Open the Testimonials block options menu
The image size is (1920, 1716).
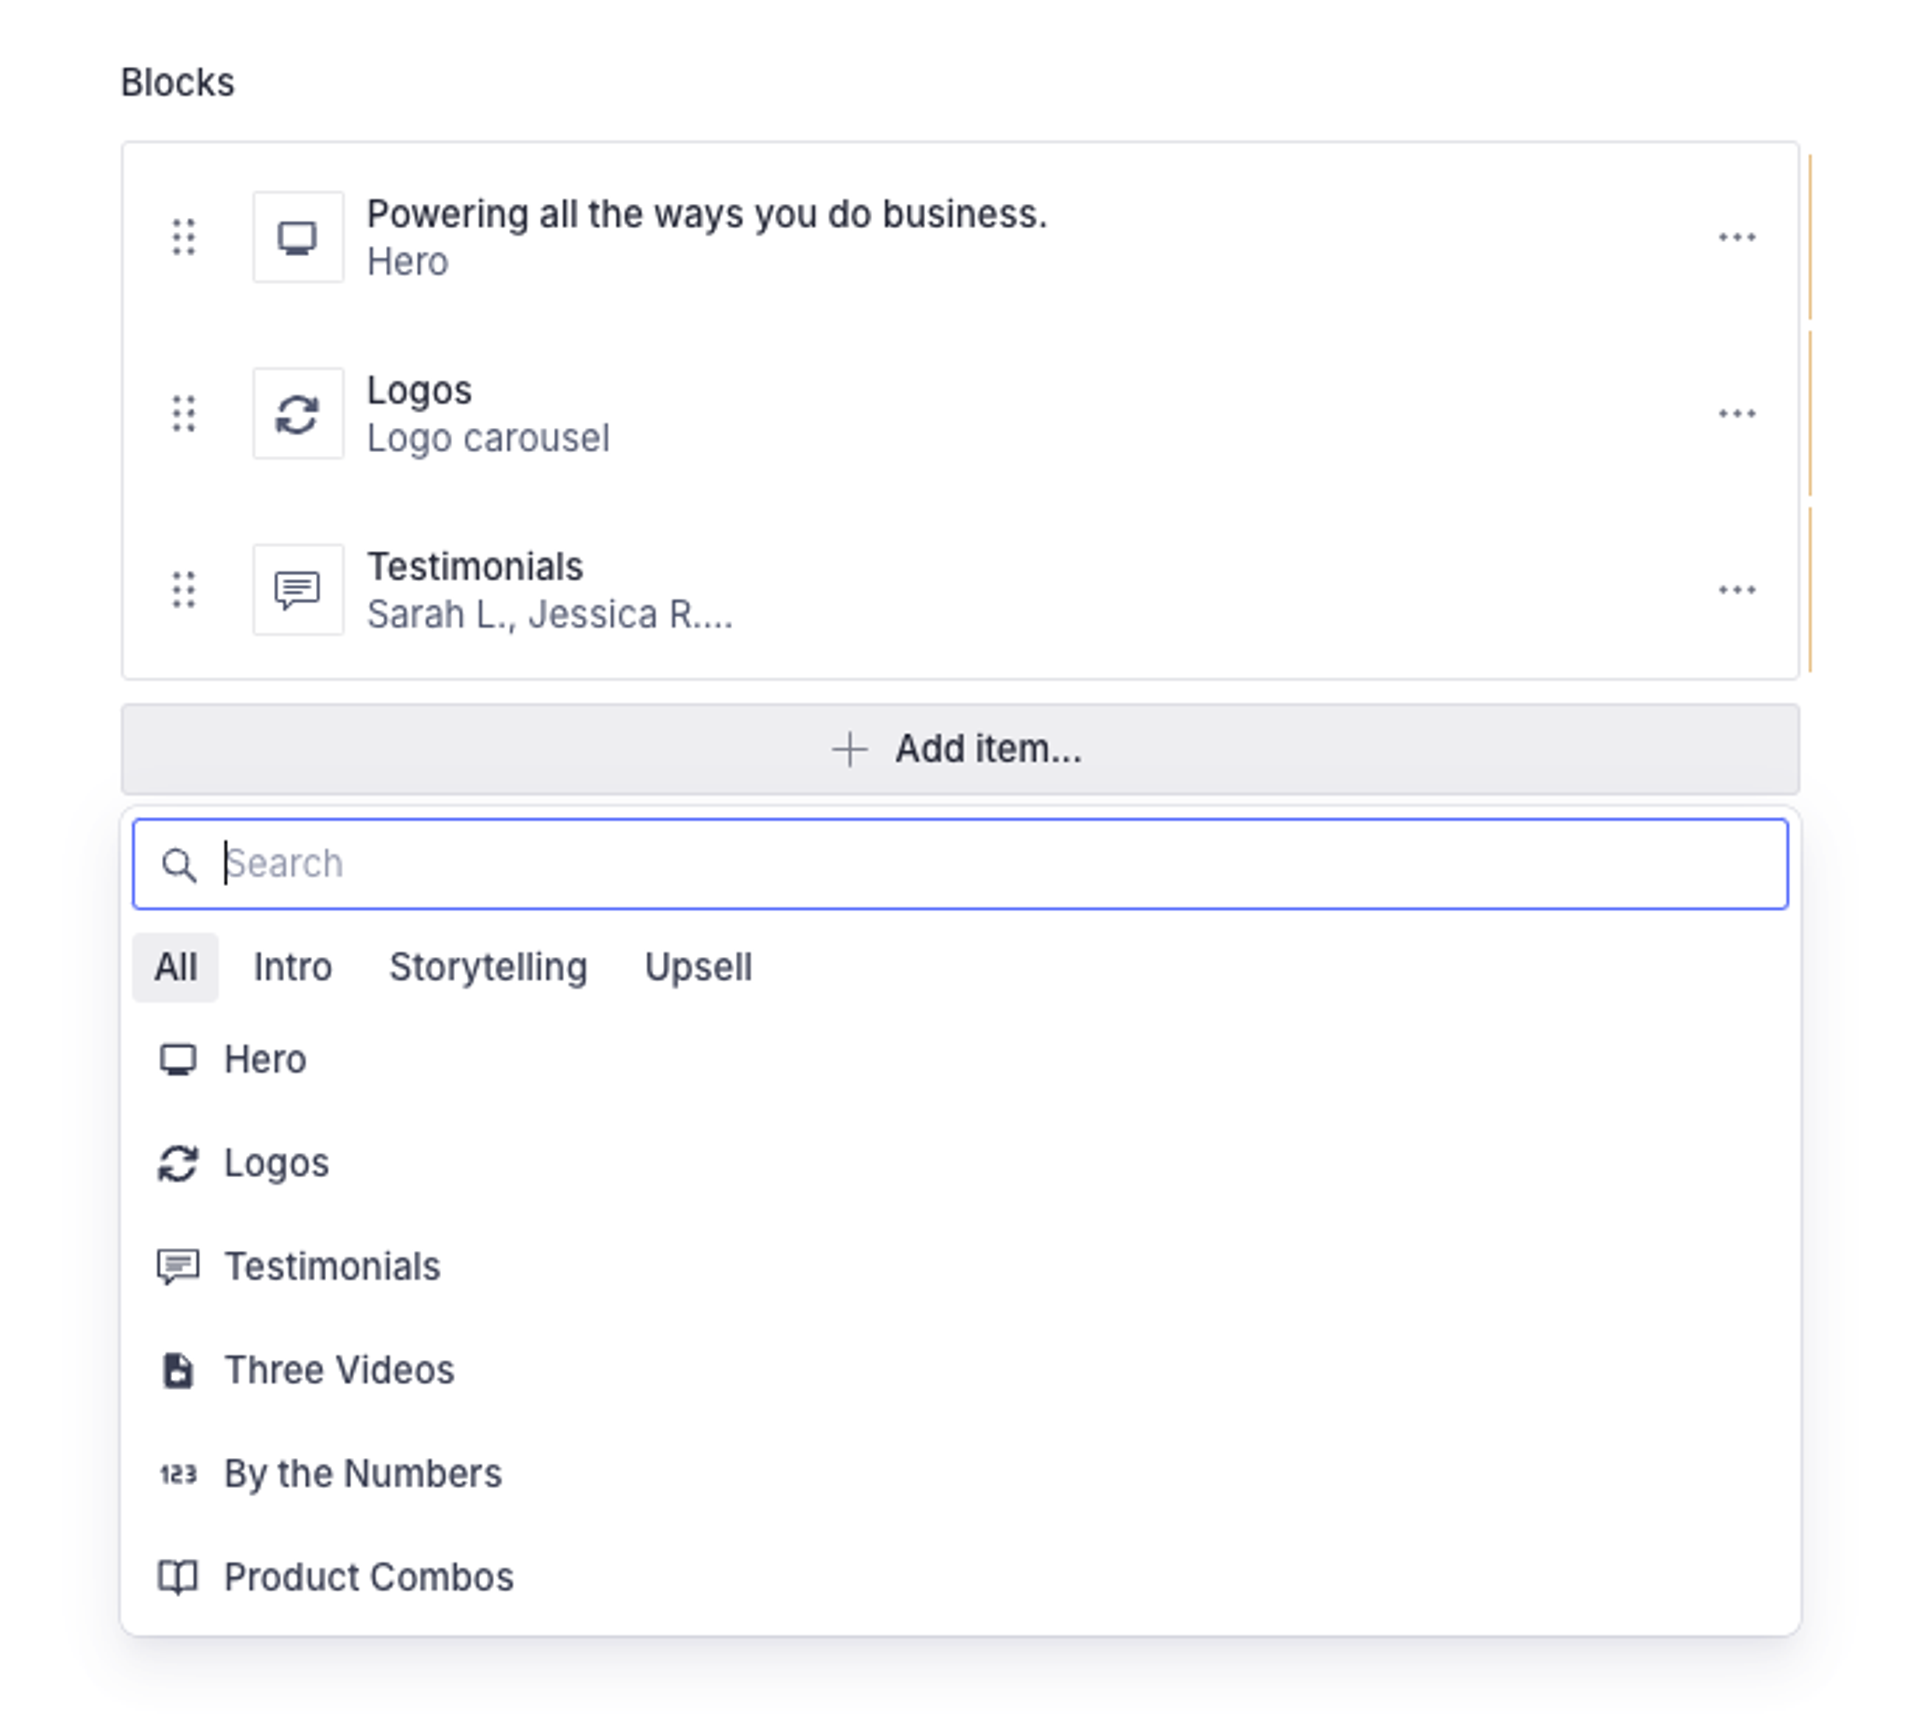(1736, 590)
